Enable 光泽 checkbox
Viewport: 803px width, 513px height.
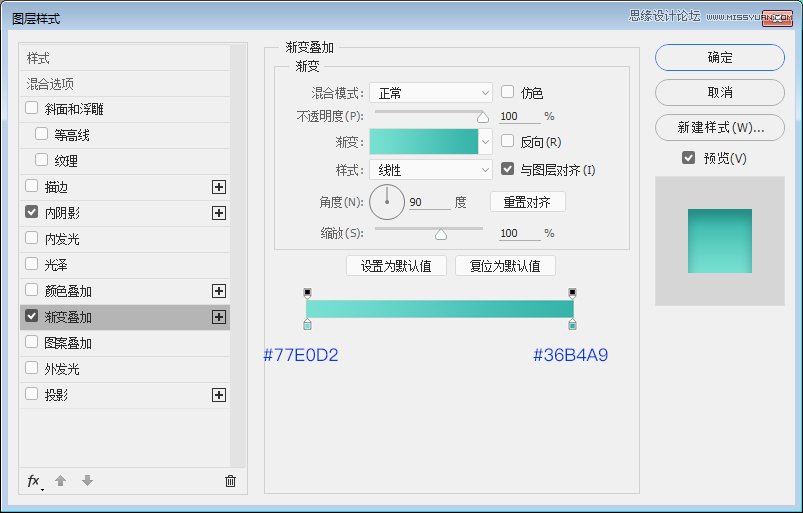click(x=31, y=264)
